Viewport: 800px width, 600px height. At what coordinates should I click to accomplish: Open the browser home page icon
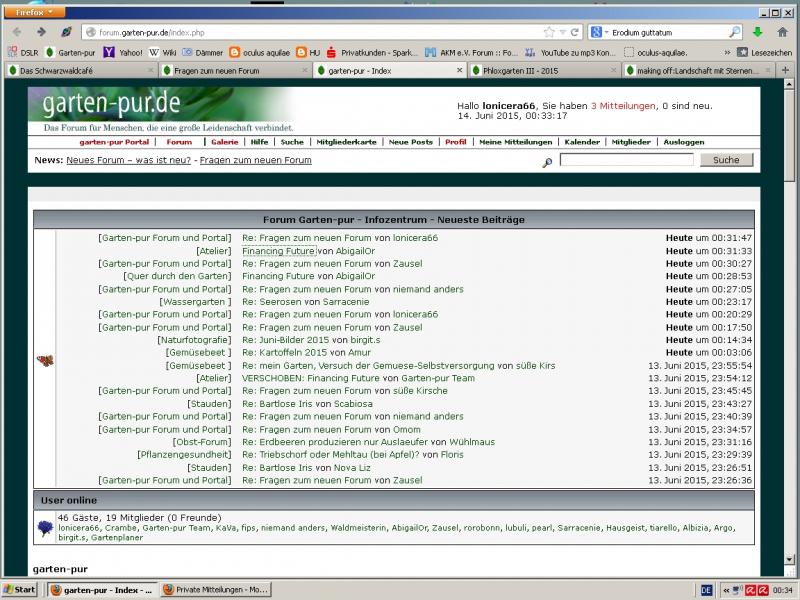pyautogui.click(x=783, y=32)
